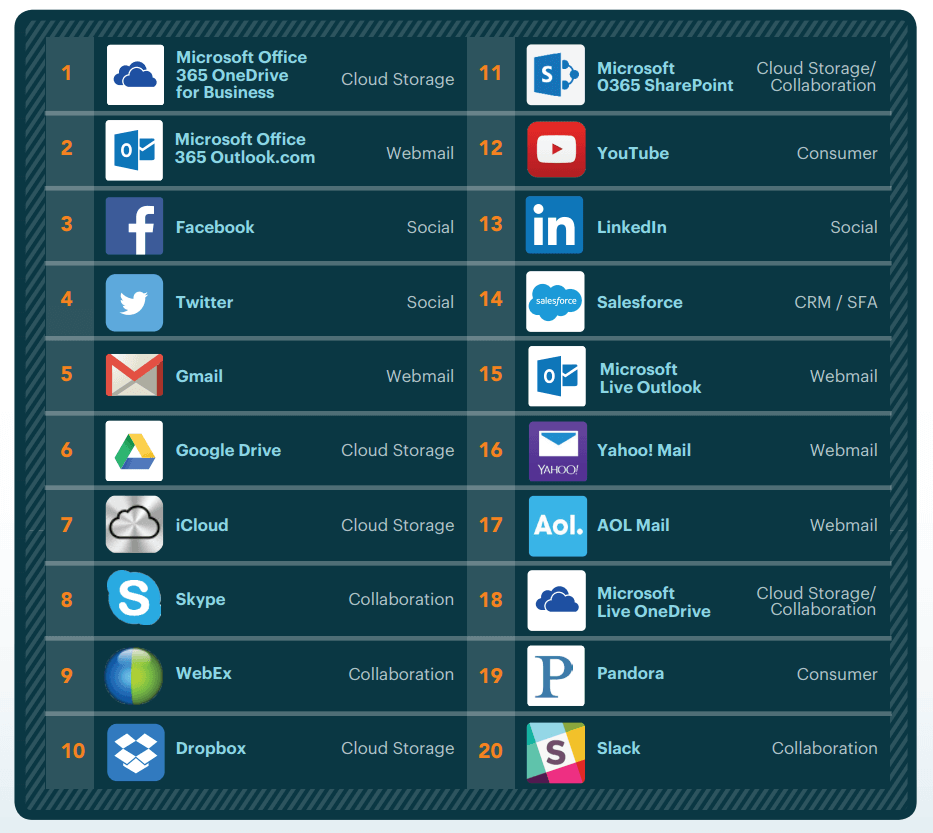The image size is (933, 833).
Task: Open the Google Drive triangle icon
Action: 134,450
